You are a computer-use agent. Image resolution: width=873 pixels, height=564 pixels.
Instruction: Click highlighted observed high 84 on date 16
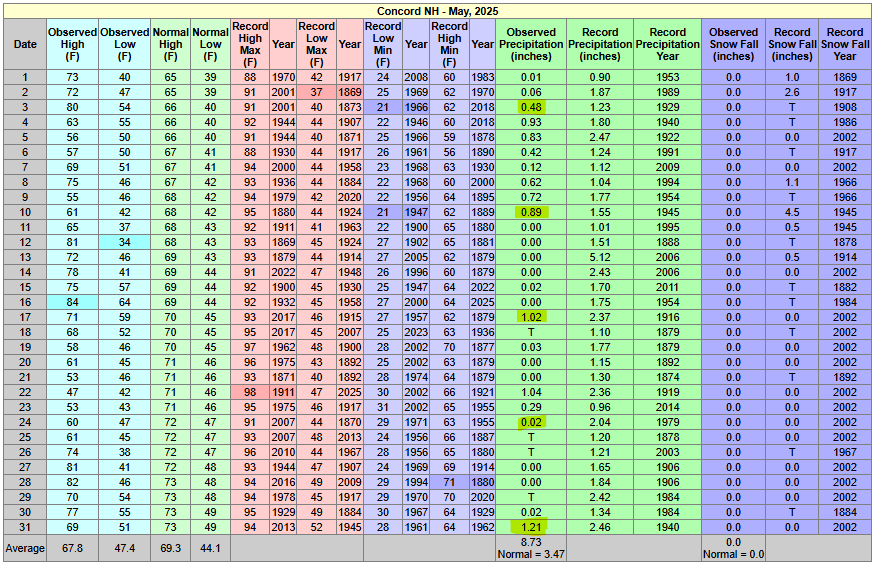72,302
